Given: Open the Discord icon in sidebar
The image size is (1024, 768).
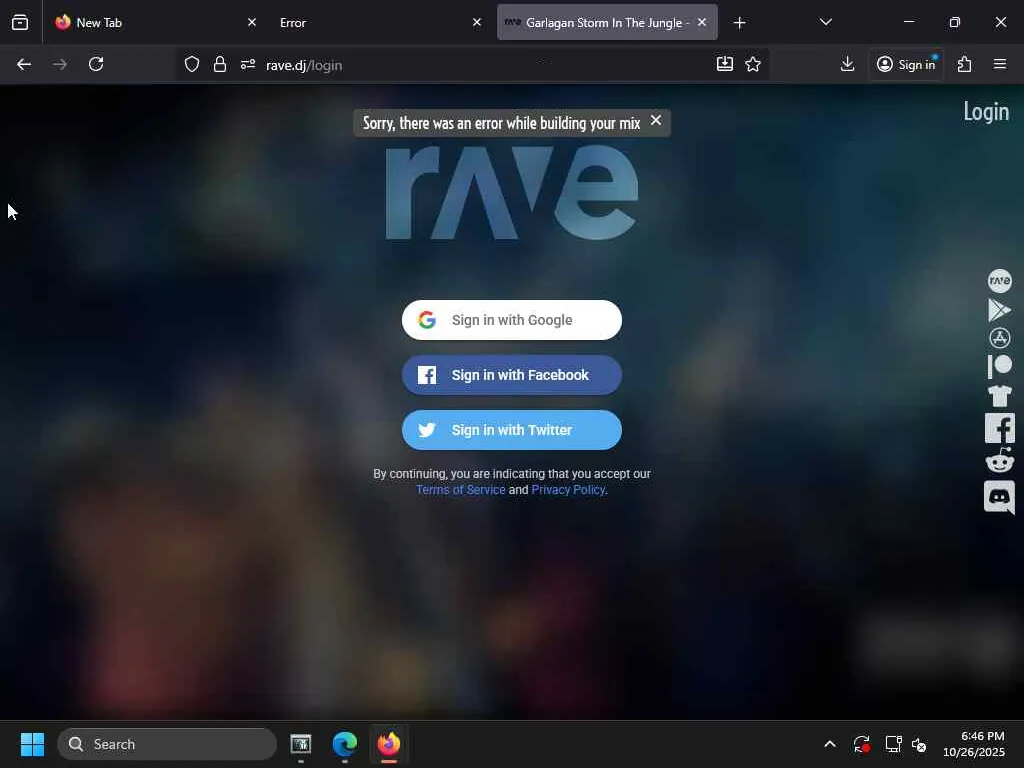Looking at the screenshot, I should point(999,497).
